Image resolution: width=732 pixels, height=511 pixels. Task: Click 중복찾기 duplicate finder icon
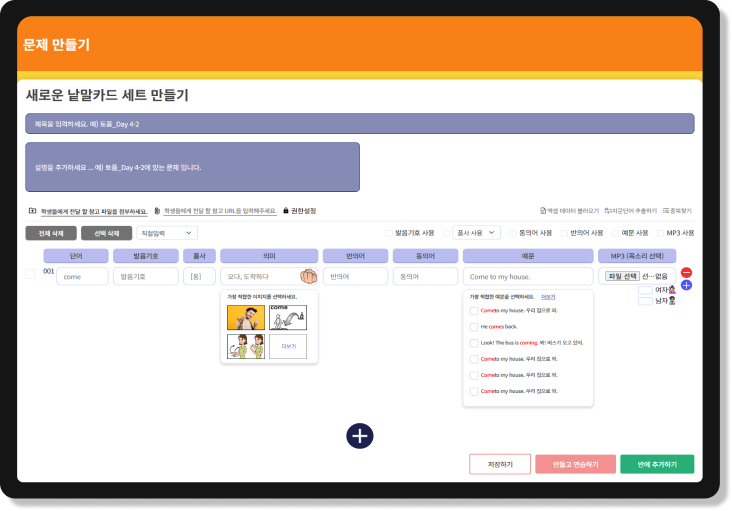666,211
